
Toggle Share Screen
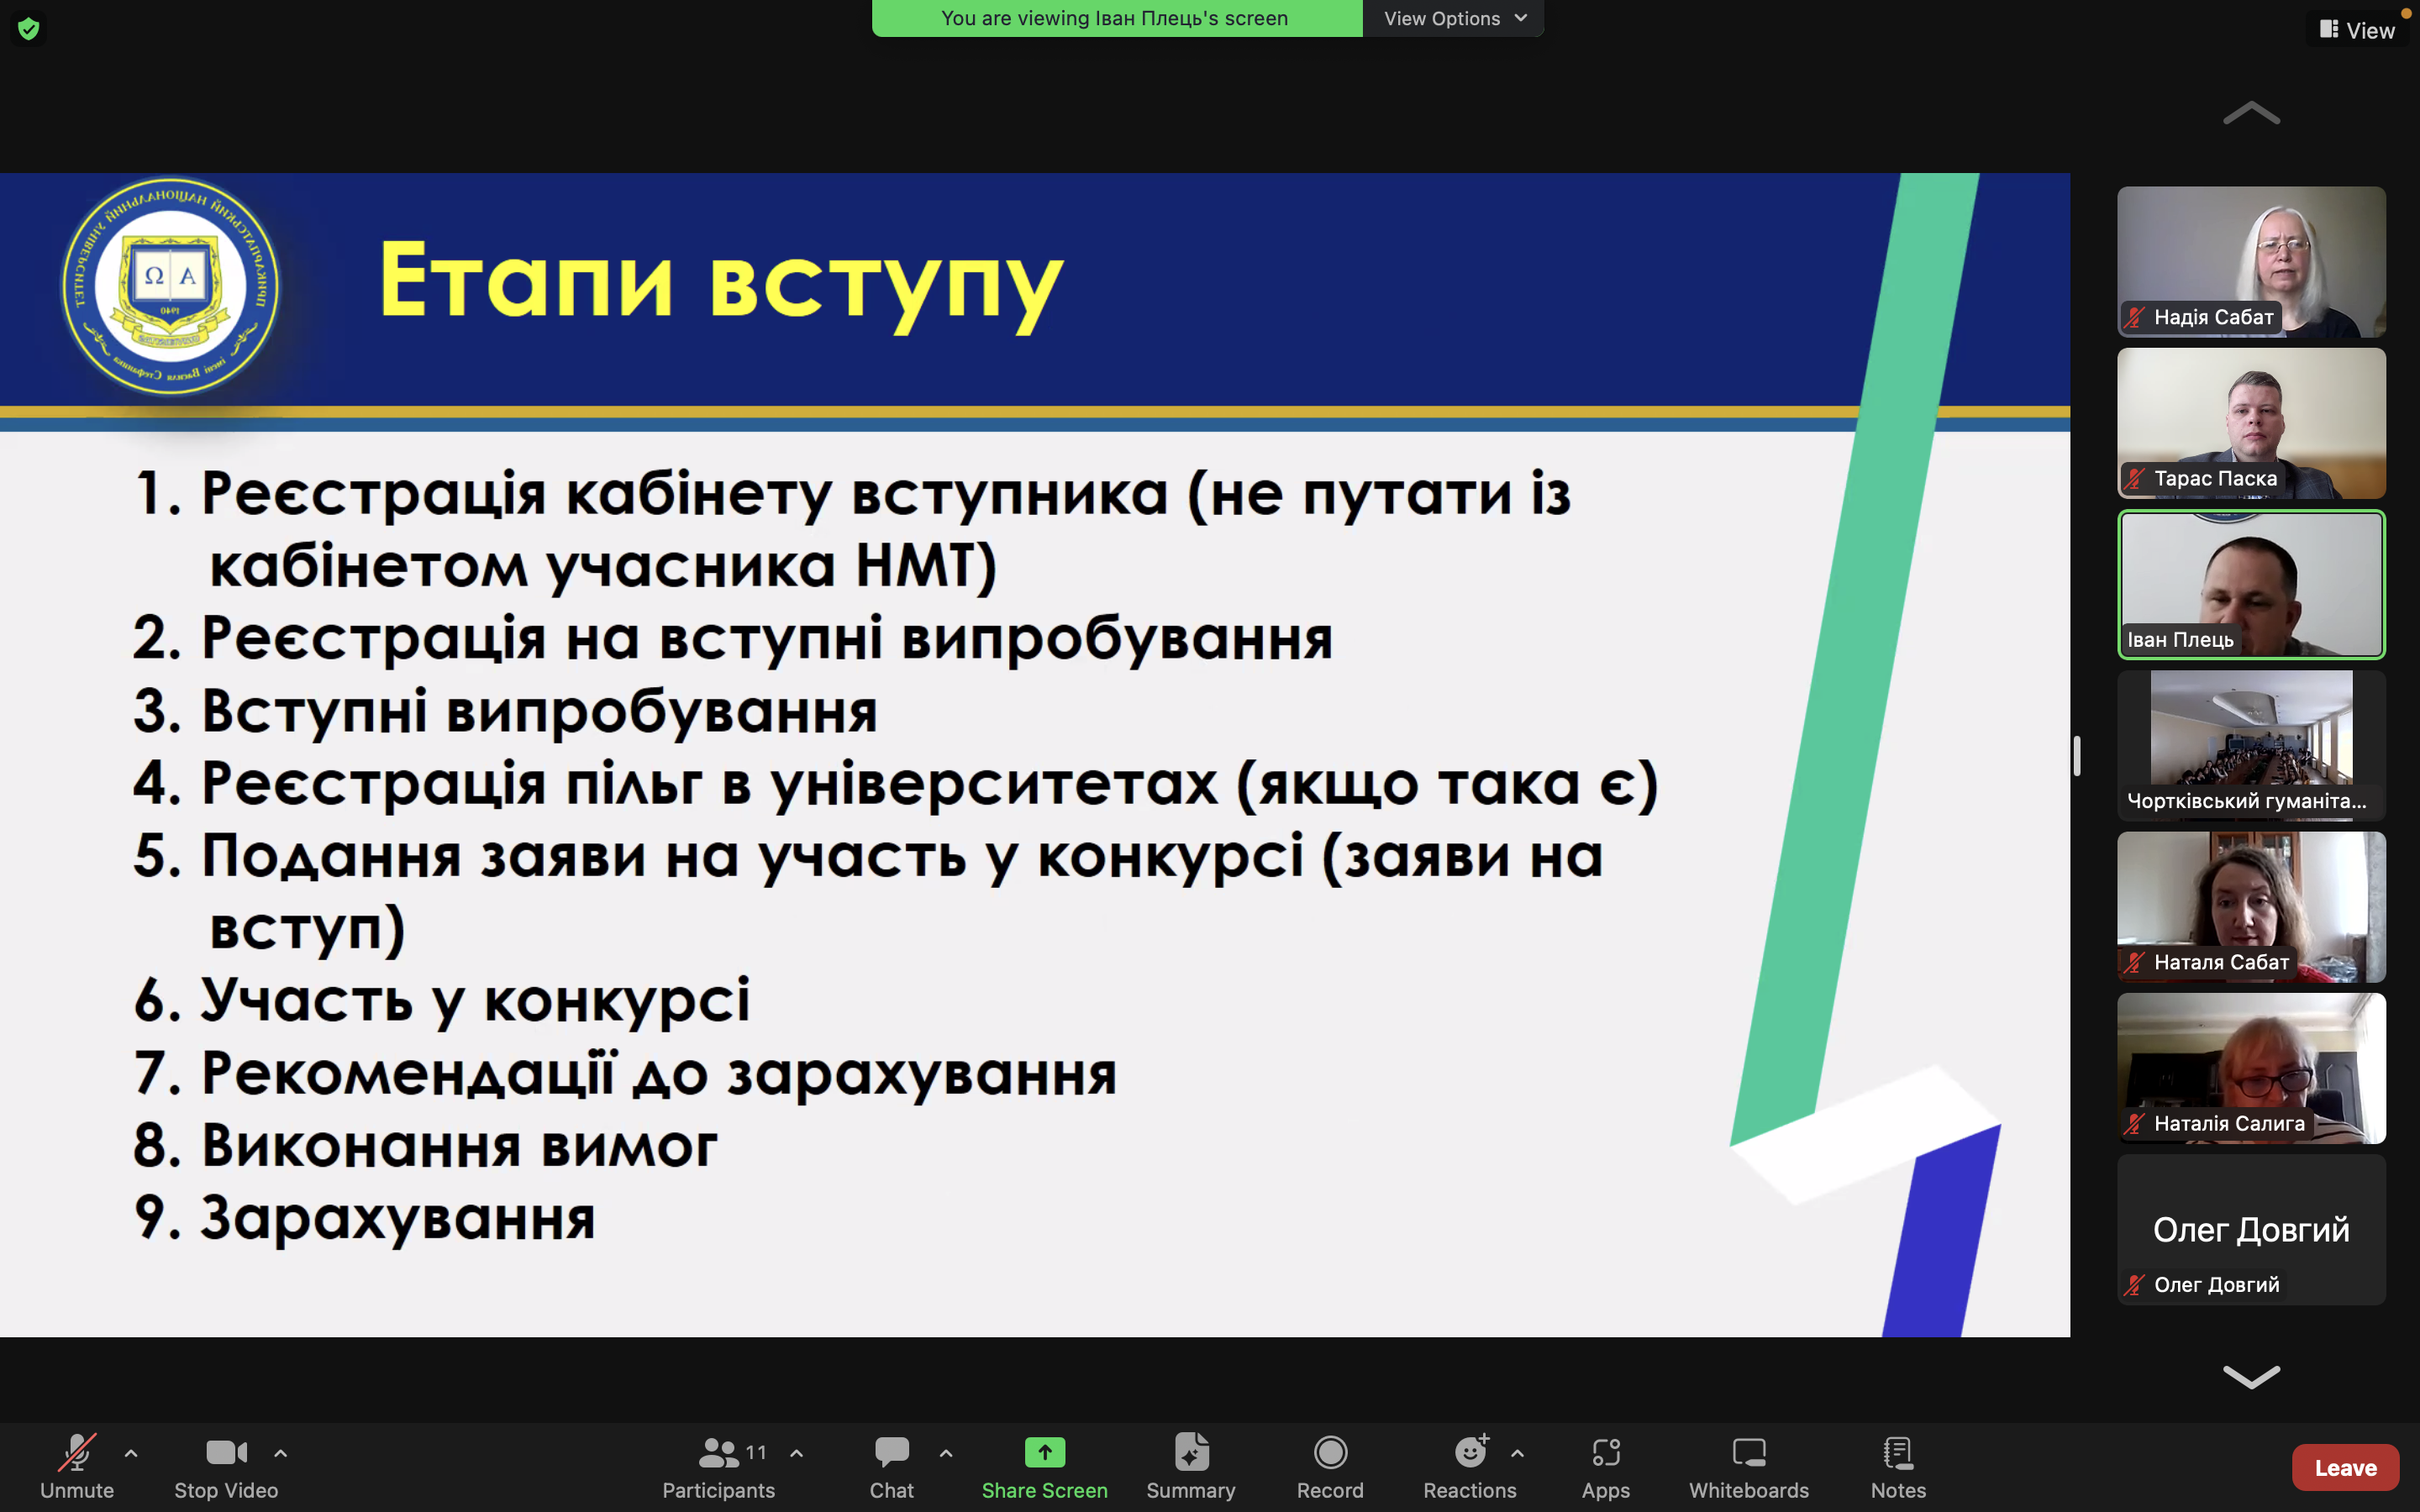pos(1045,1467)
